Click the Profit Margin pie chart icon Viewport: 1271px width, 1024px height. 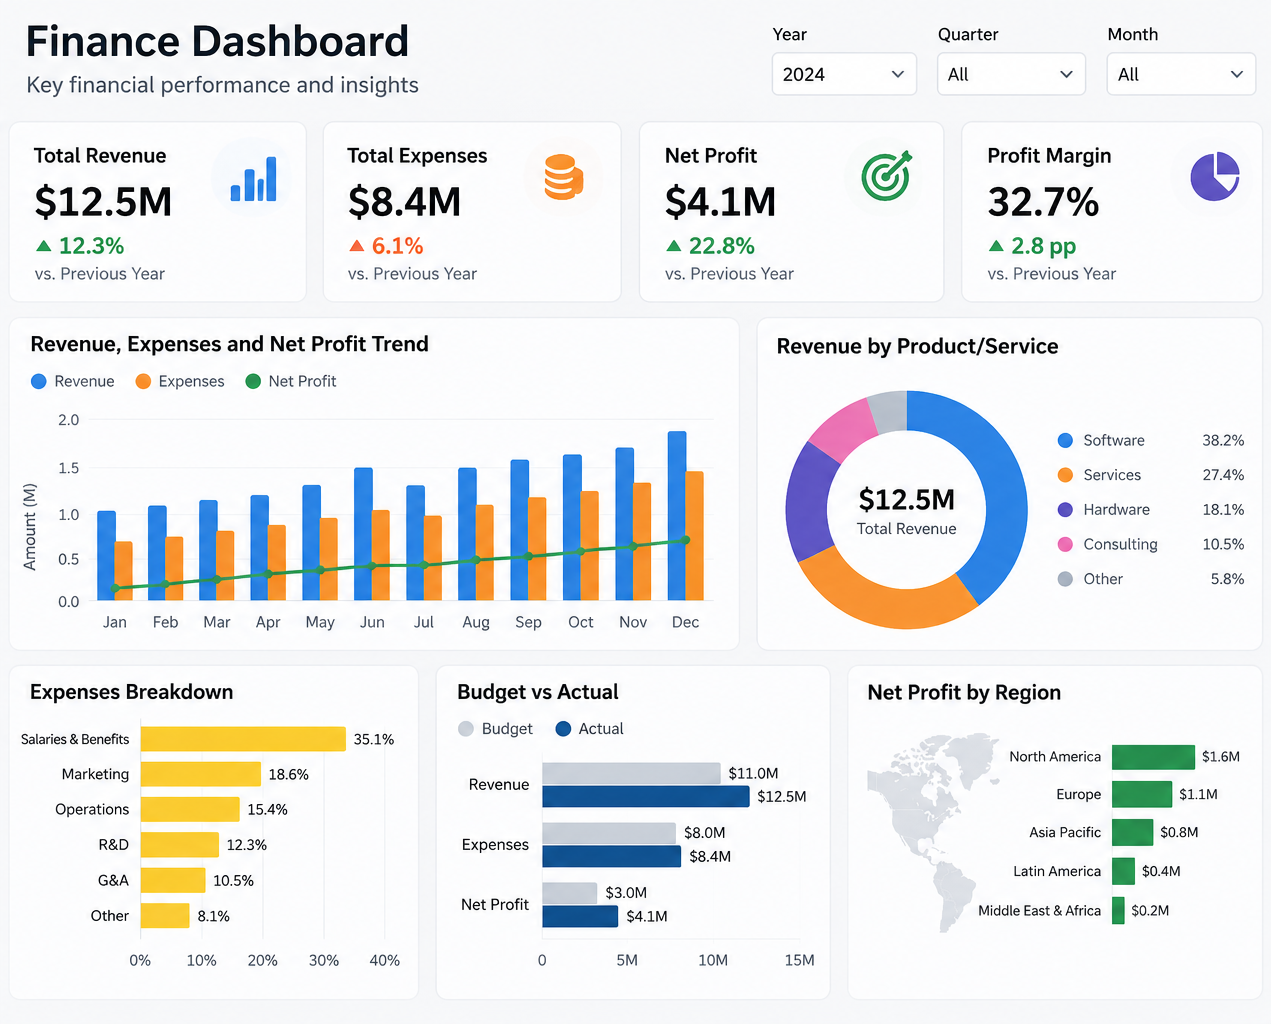pos(1215,176)
